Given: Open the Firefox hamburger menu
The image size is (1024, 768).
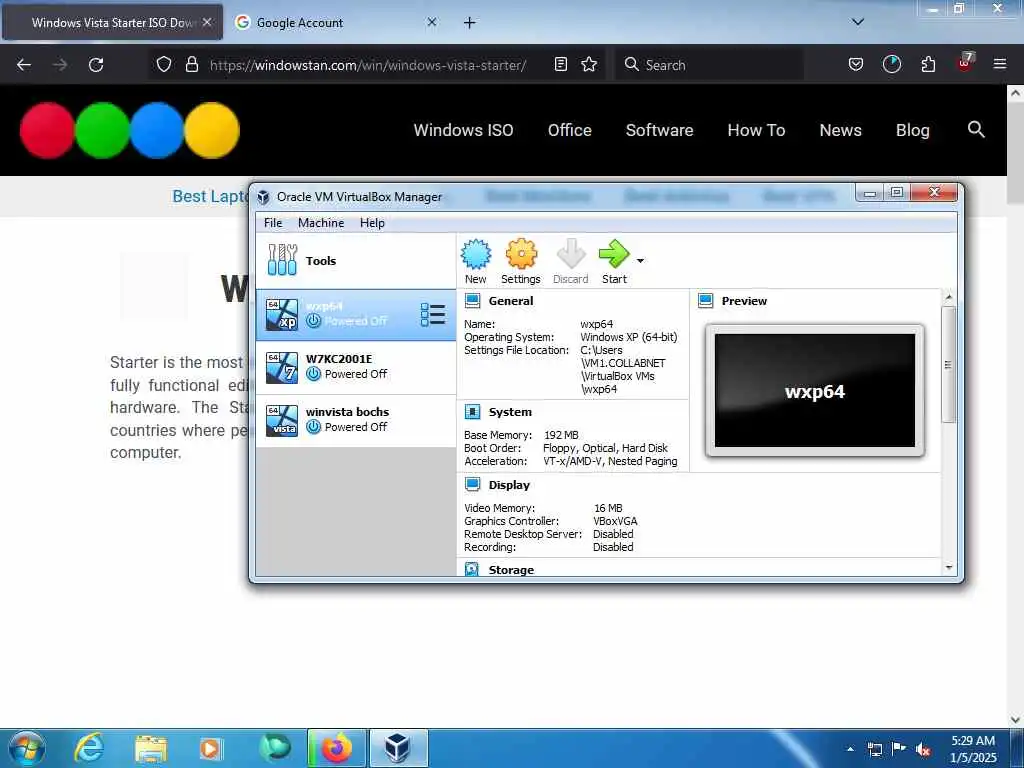Looking at the screenshot, I should [1000, 64].
